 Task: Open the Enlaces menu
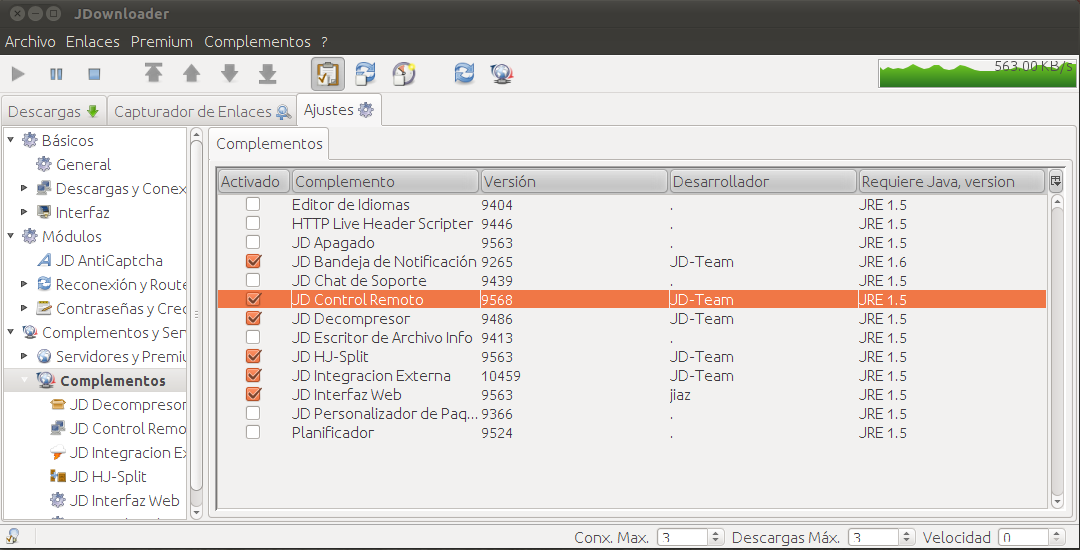click(x=92, y=42)
